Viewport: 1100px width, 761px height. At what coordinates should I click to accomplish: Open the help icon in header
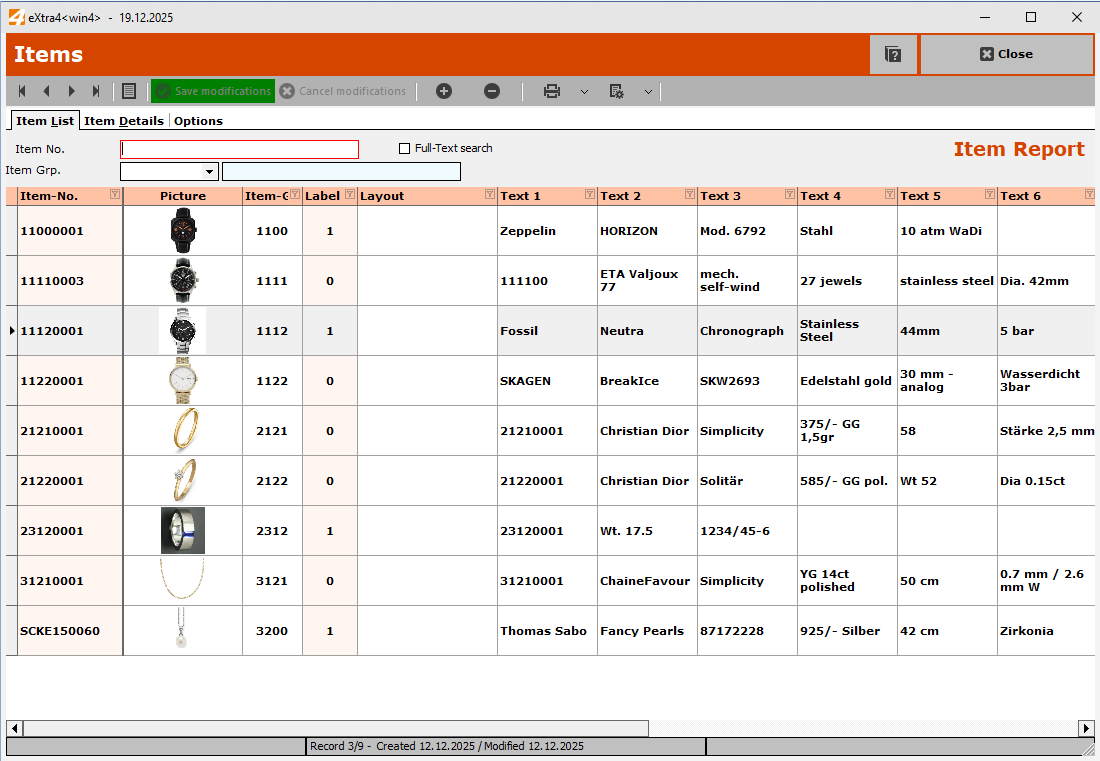click(894, 54)
